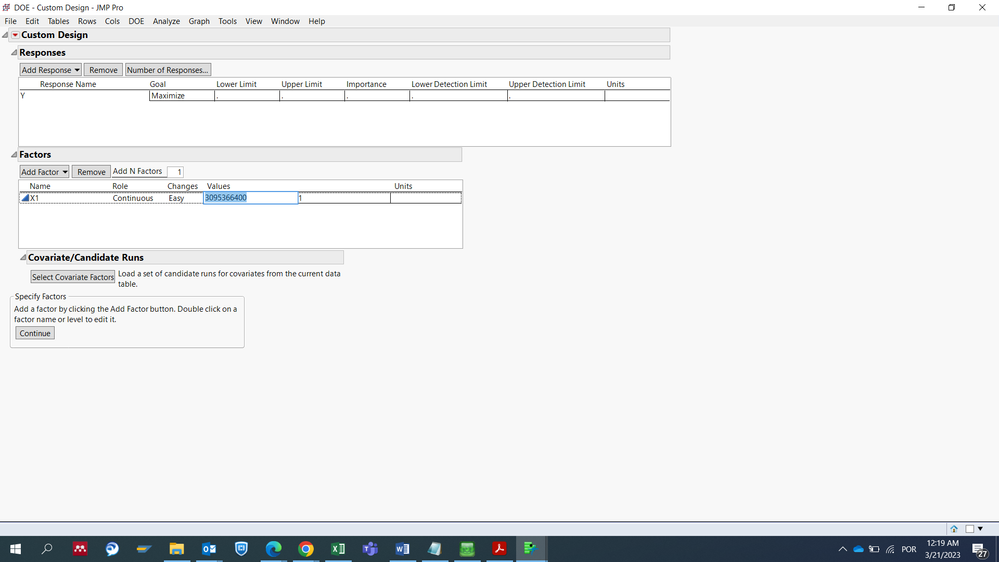Click the Y response Importance cell

pos(377,96)
